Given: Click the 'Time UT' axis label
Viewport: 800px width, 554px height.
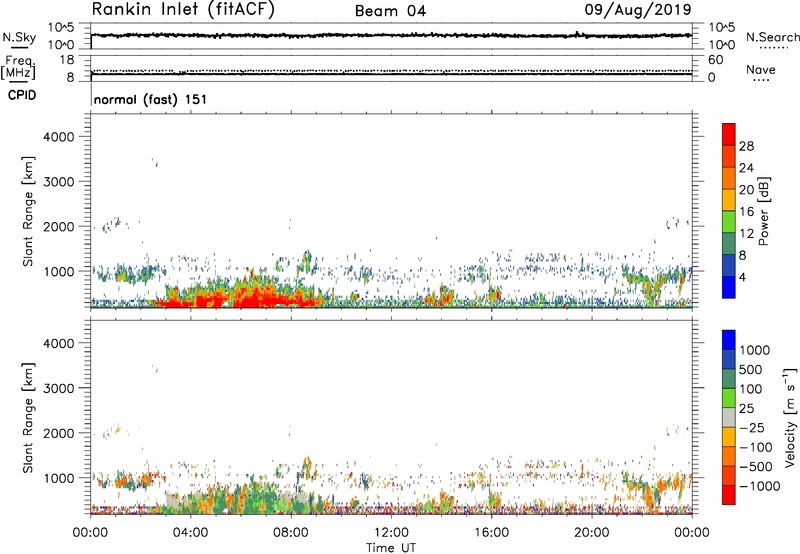Looking at the screenshot, I should pyautogui.click(x=391, y=548).
